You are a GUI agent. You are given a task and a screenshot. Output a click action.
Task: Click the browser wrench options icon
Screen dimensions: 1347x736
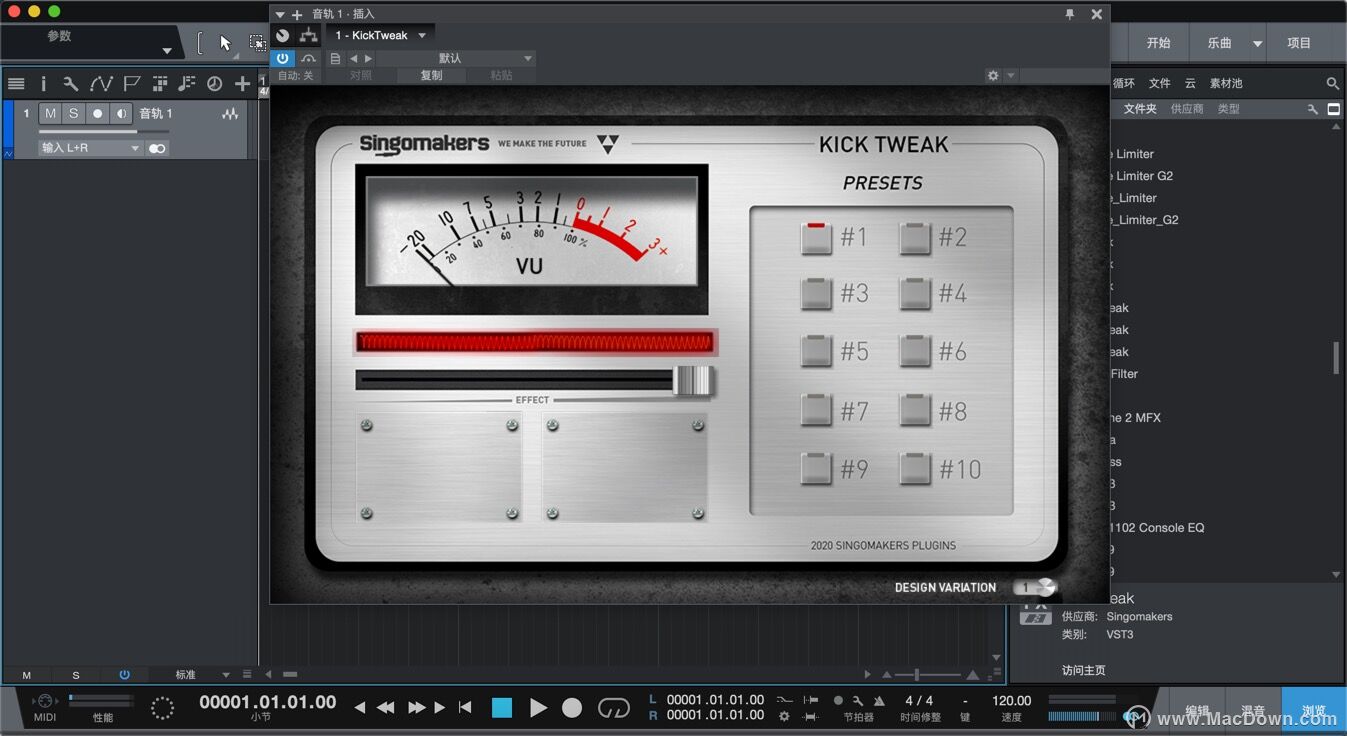point(1313,109)
